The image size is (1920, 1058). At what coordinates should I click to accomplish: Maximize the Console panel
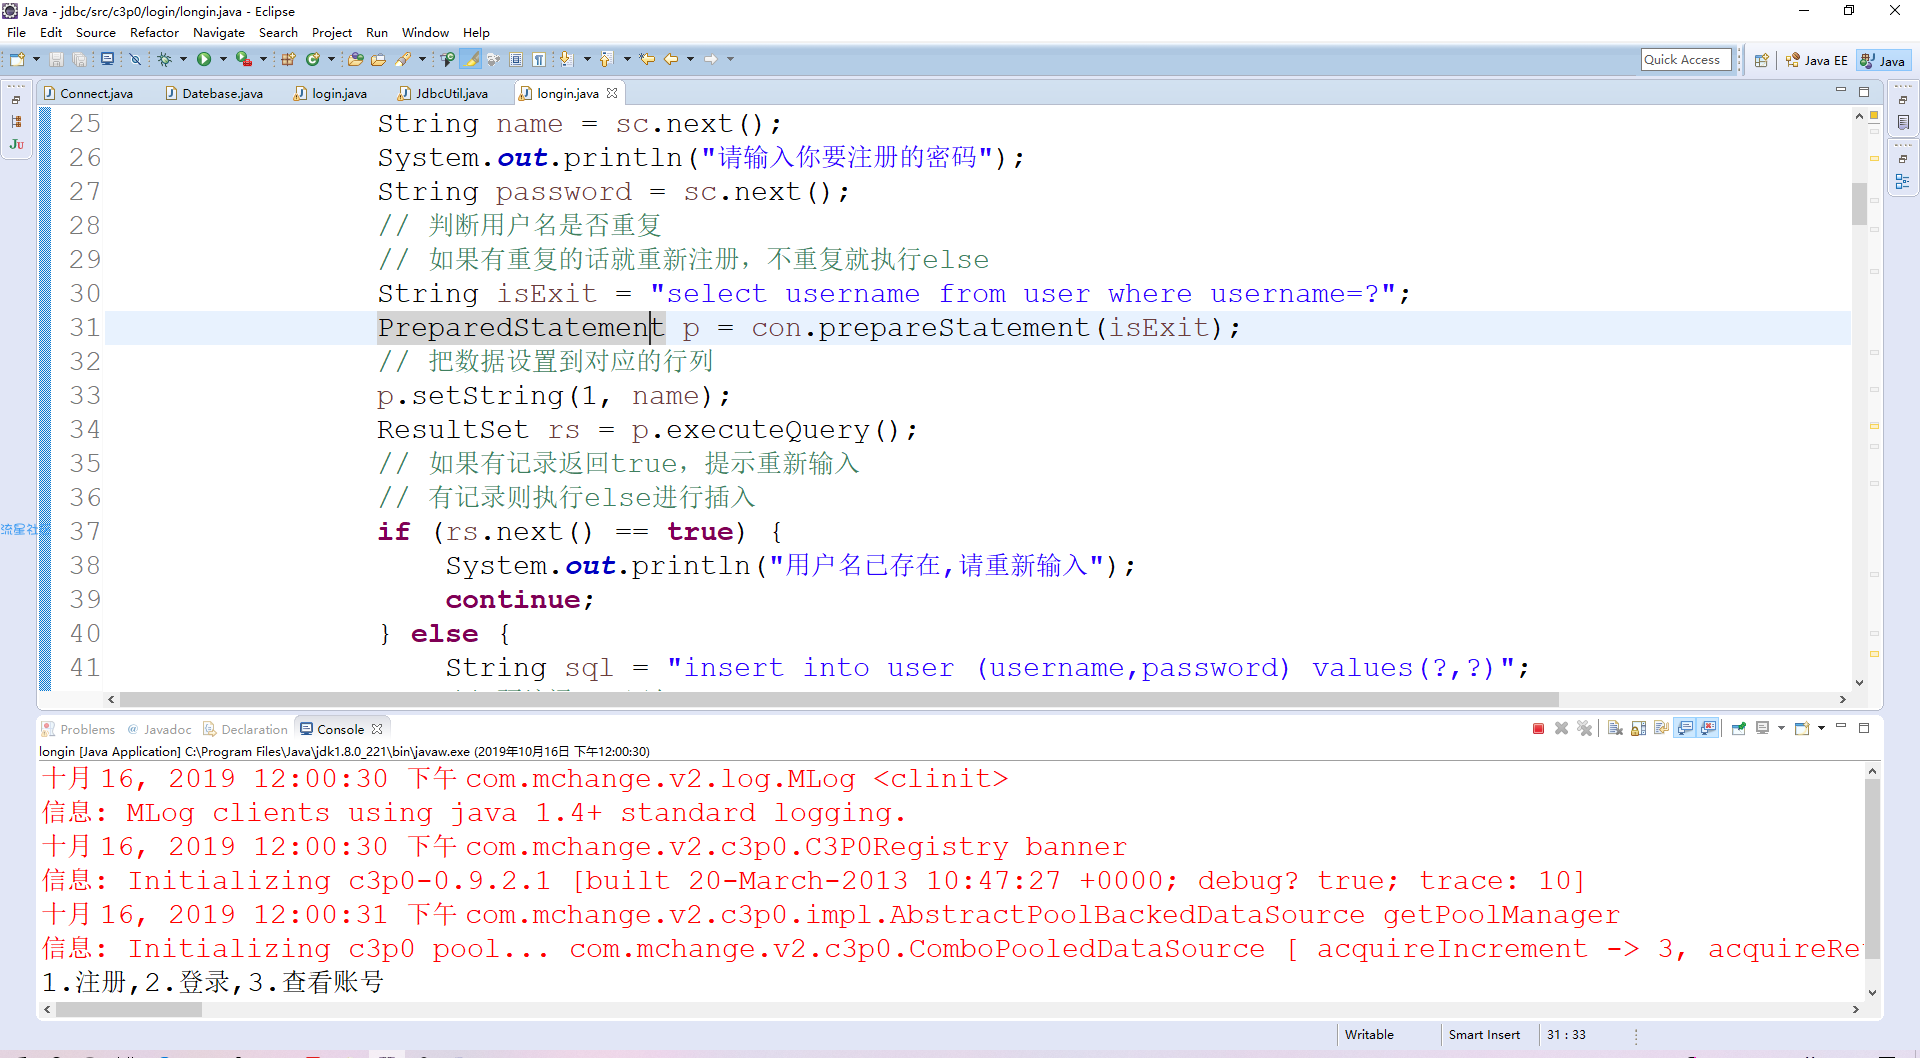click(x=1864, y=728)
